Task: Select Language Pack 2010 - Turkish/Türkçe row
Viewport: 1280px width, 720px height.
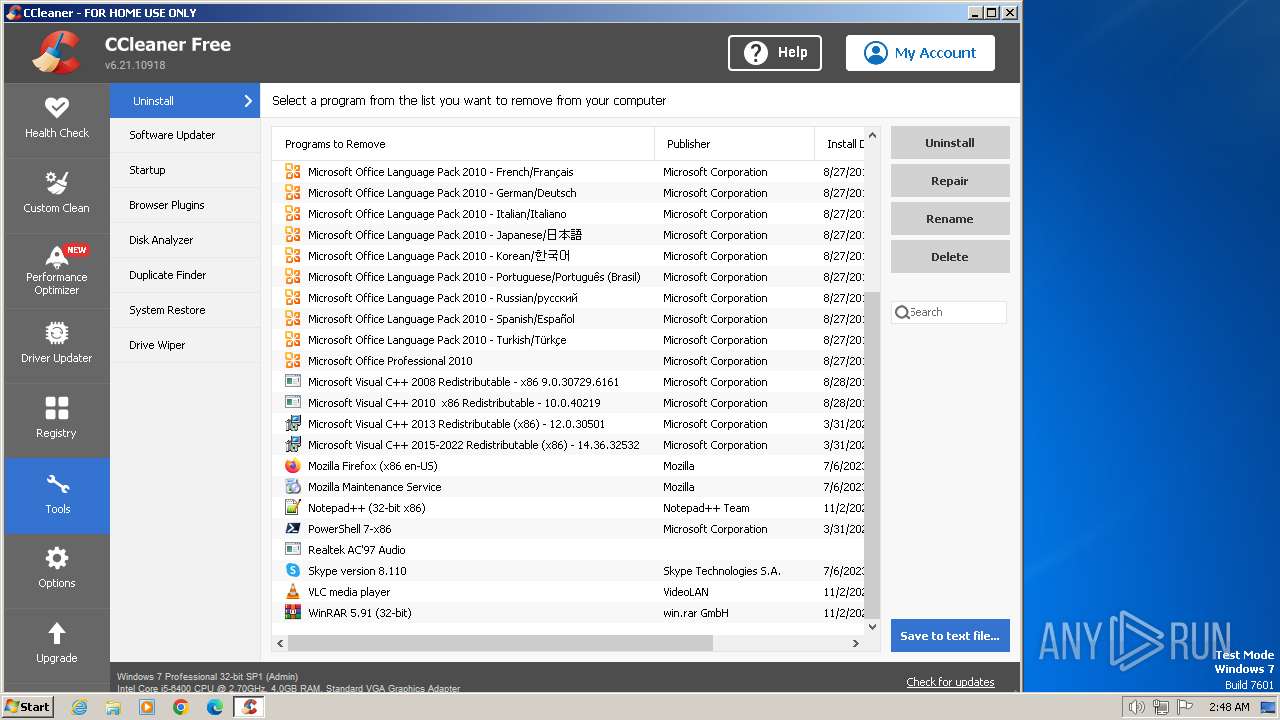Action: [568, 340]
